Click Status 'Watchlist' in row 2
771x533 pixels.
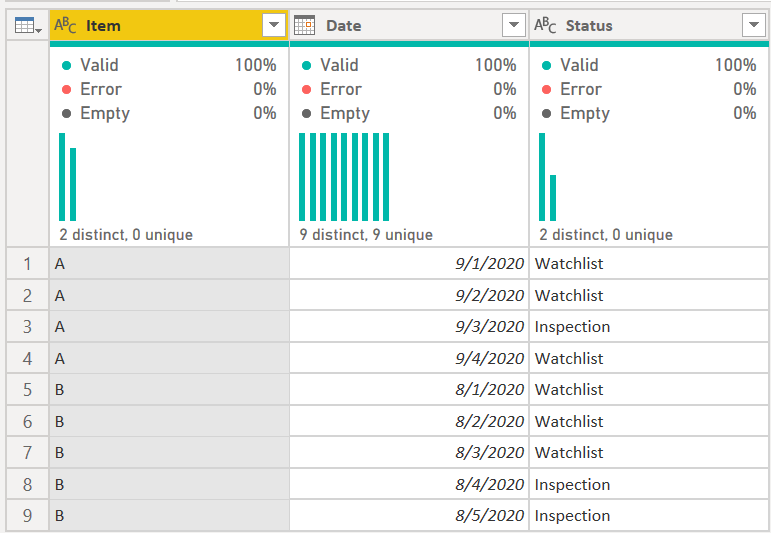649,295
